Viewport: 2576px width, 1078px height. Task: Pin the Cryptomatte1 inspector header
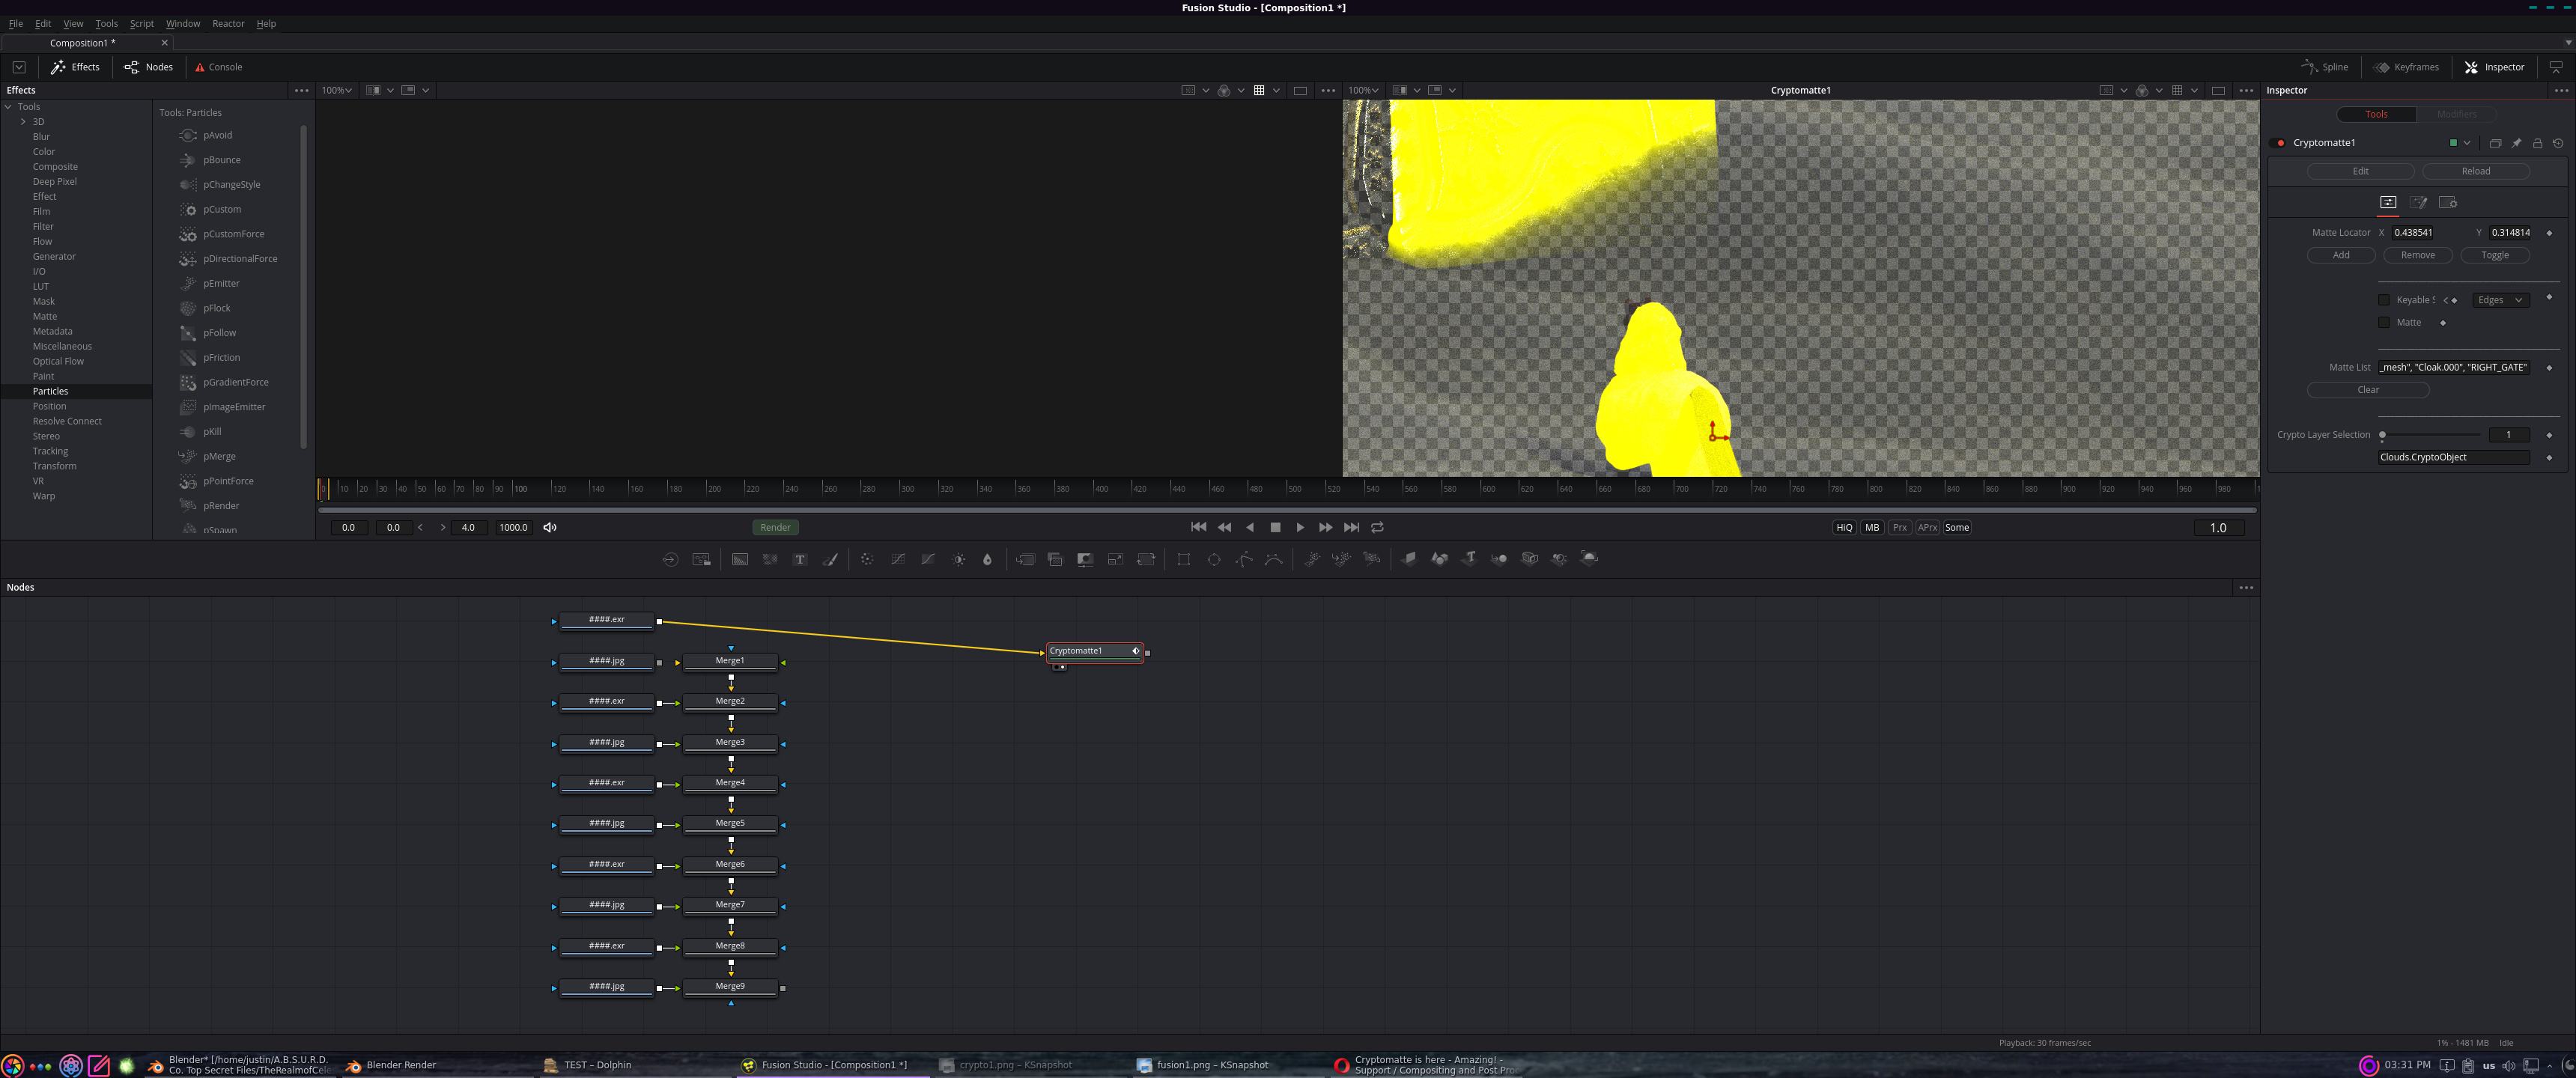(2516, 143)
